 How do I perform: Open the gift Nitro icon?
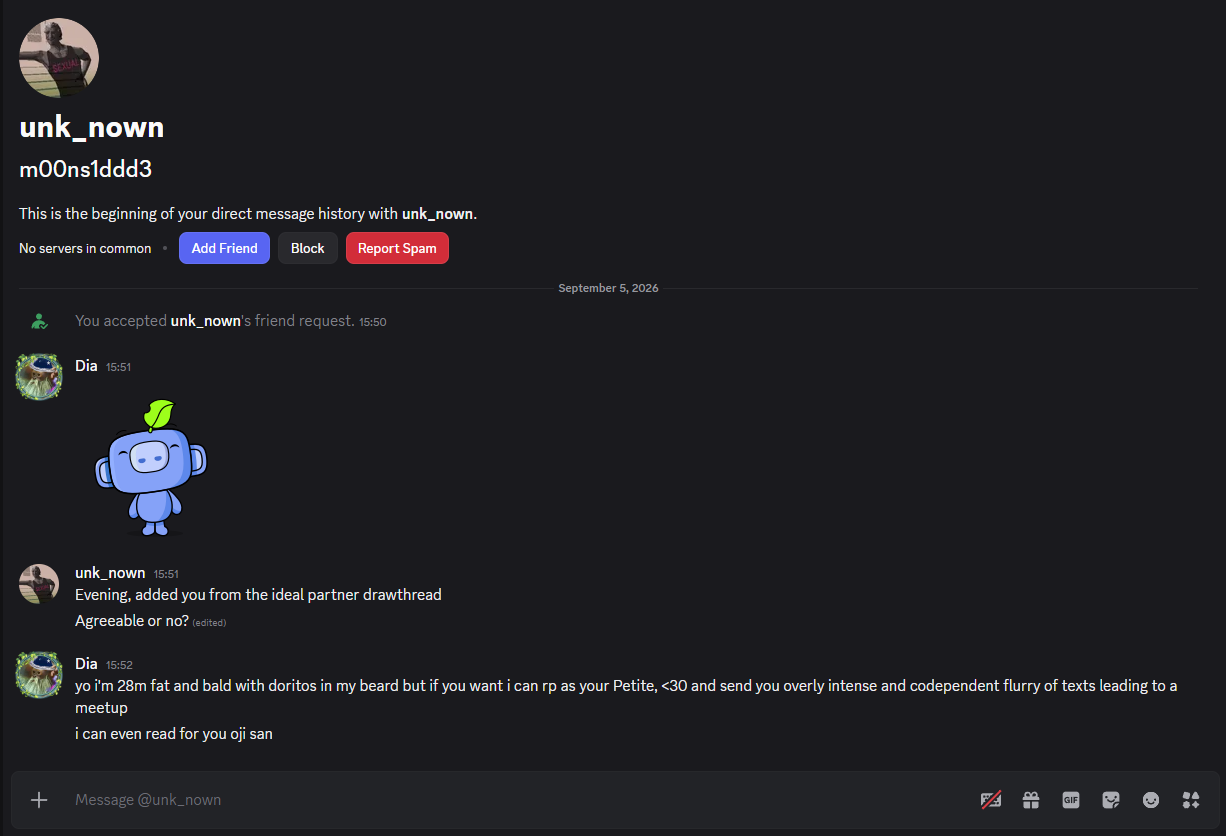(1031, 799)
